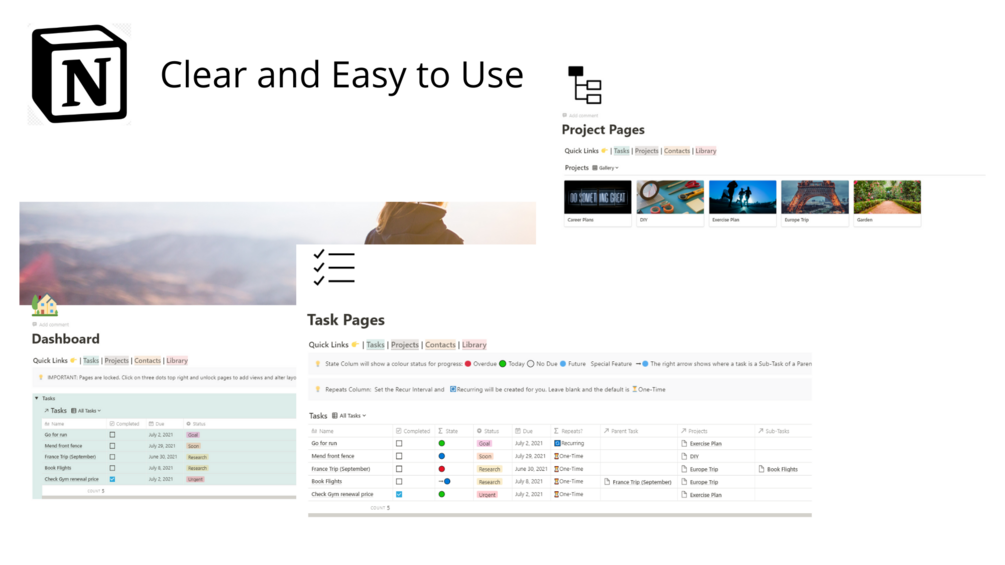Click the France Trip (September) parent task page icon

point(607,482)
